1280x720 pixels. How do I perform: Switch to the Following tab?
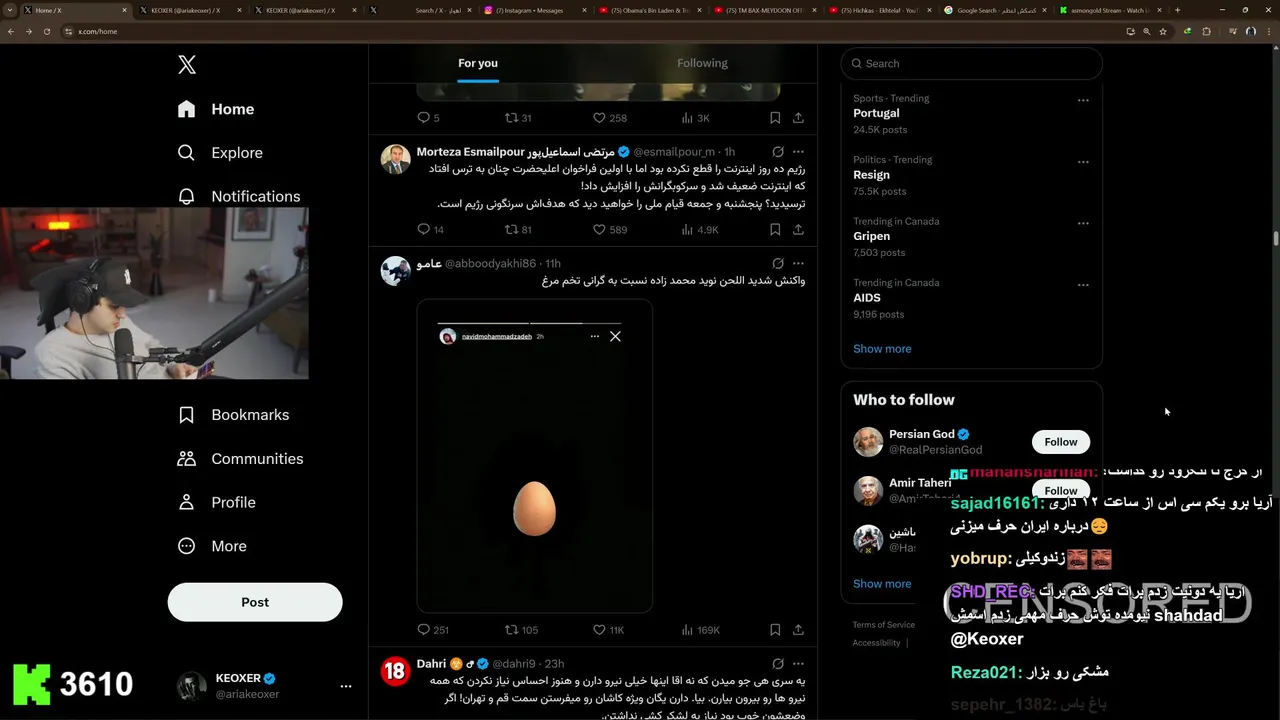pyautogui.click(x=702, y=63)
